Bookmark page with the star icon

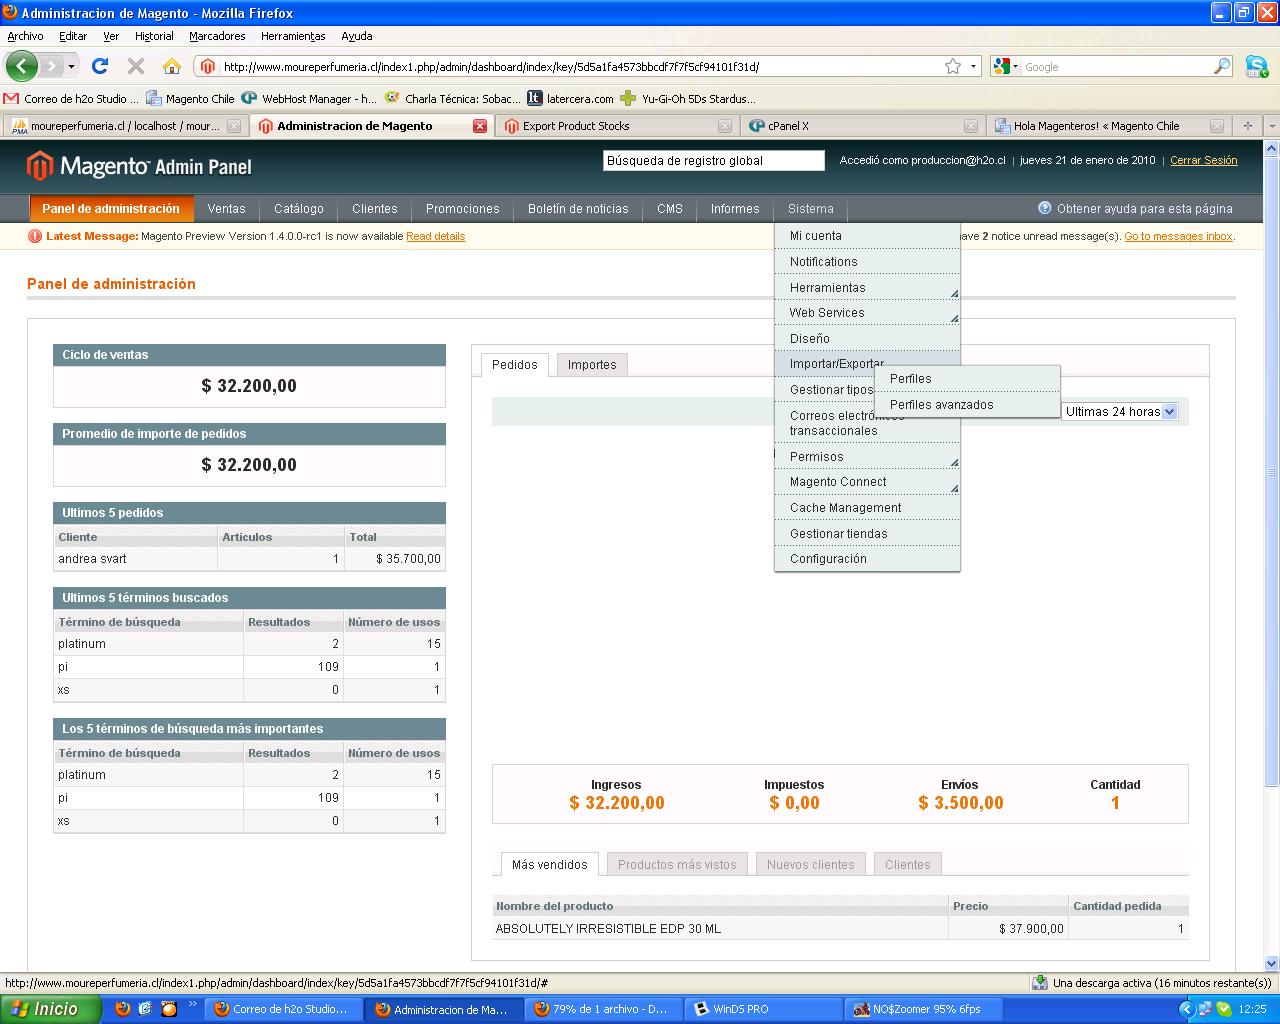pyautogui.click(x=953, y=66)
